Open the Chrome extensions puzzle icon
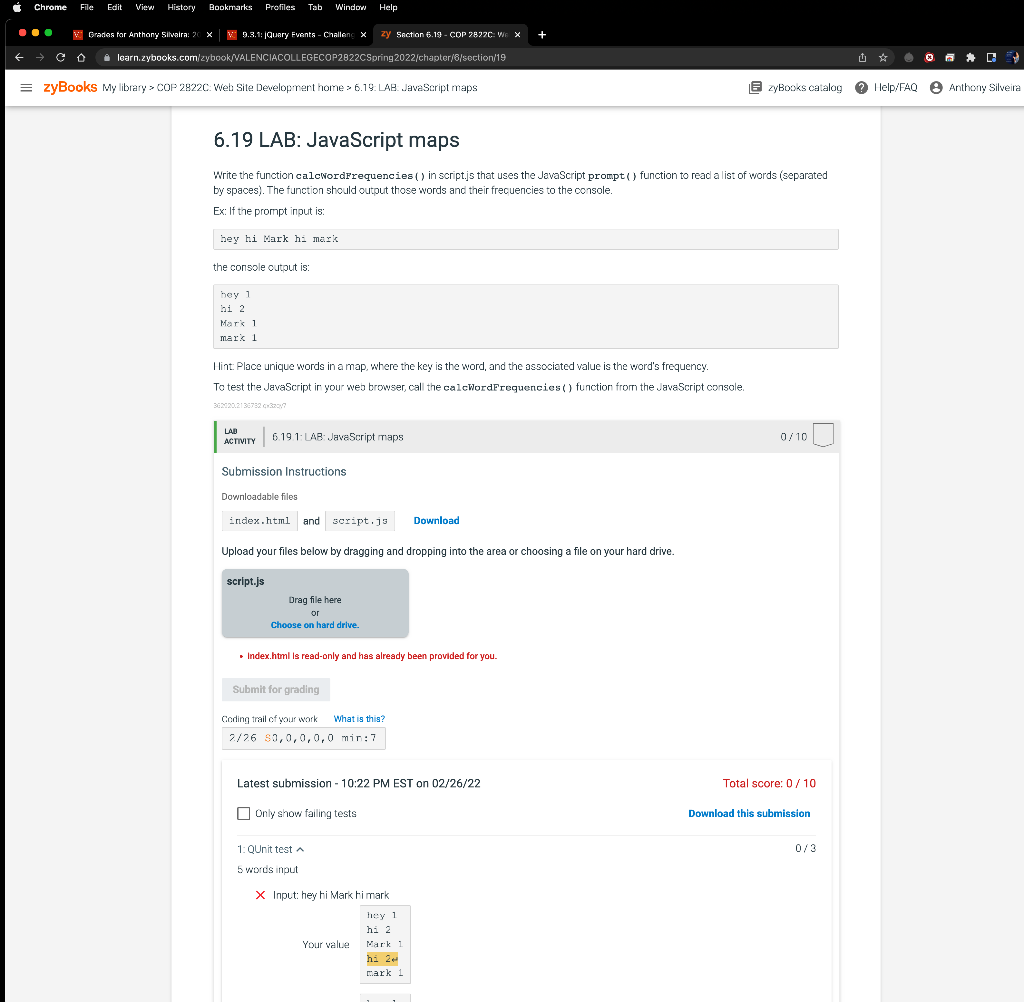Screen dimensions: 1024x1002 970,58
